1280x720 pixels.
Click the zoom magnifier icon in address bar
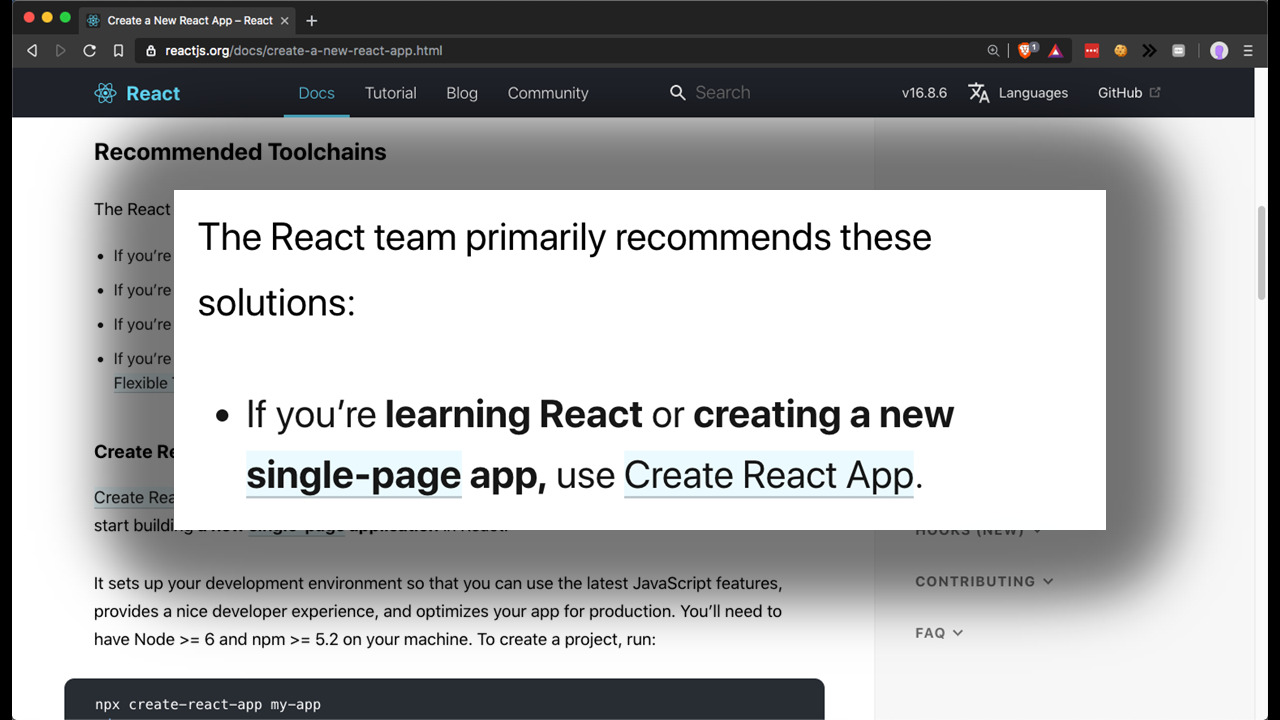[x=993, y=50]
